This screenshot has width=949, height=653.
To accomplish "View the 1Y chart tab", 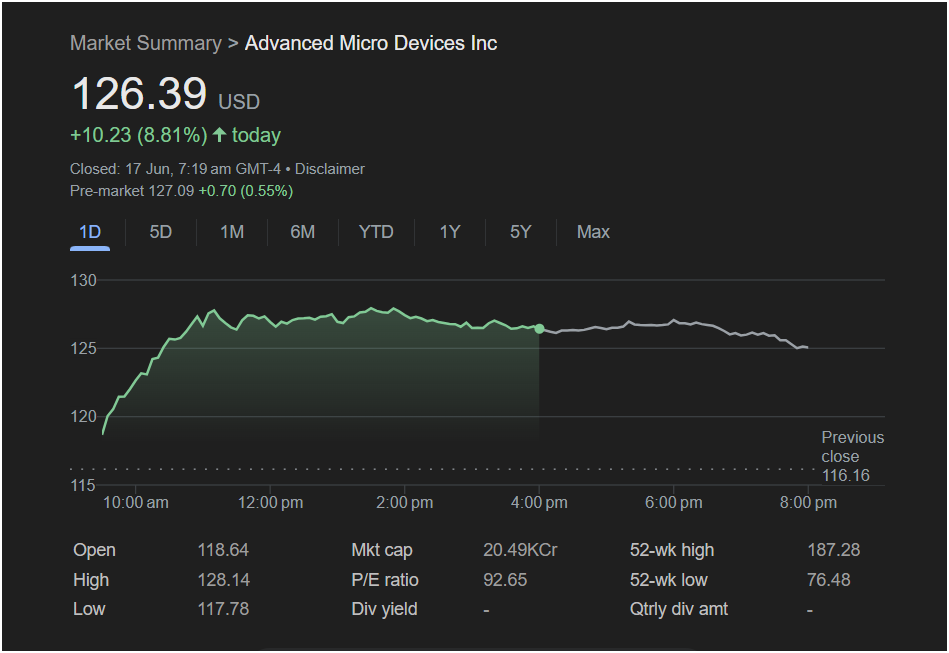I will pyautogui.click(x=450, y=232).
